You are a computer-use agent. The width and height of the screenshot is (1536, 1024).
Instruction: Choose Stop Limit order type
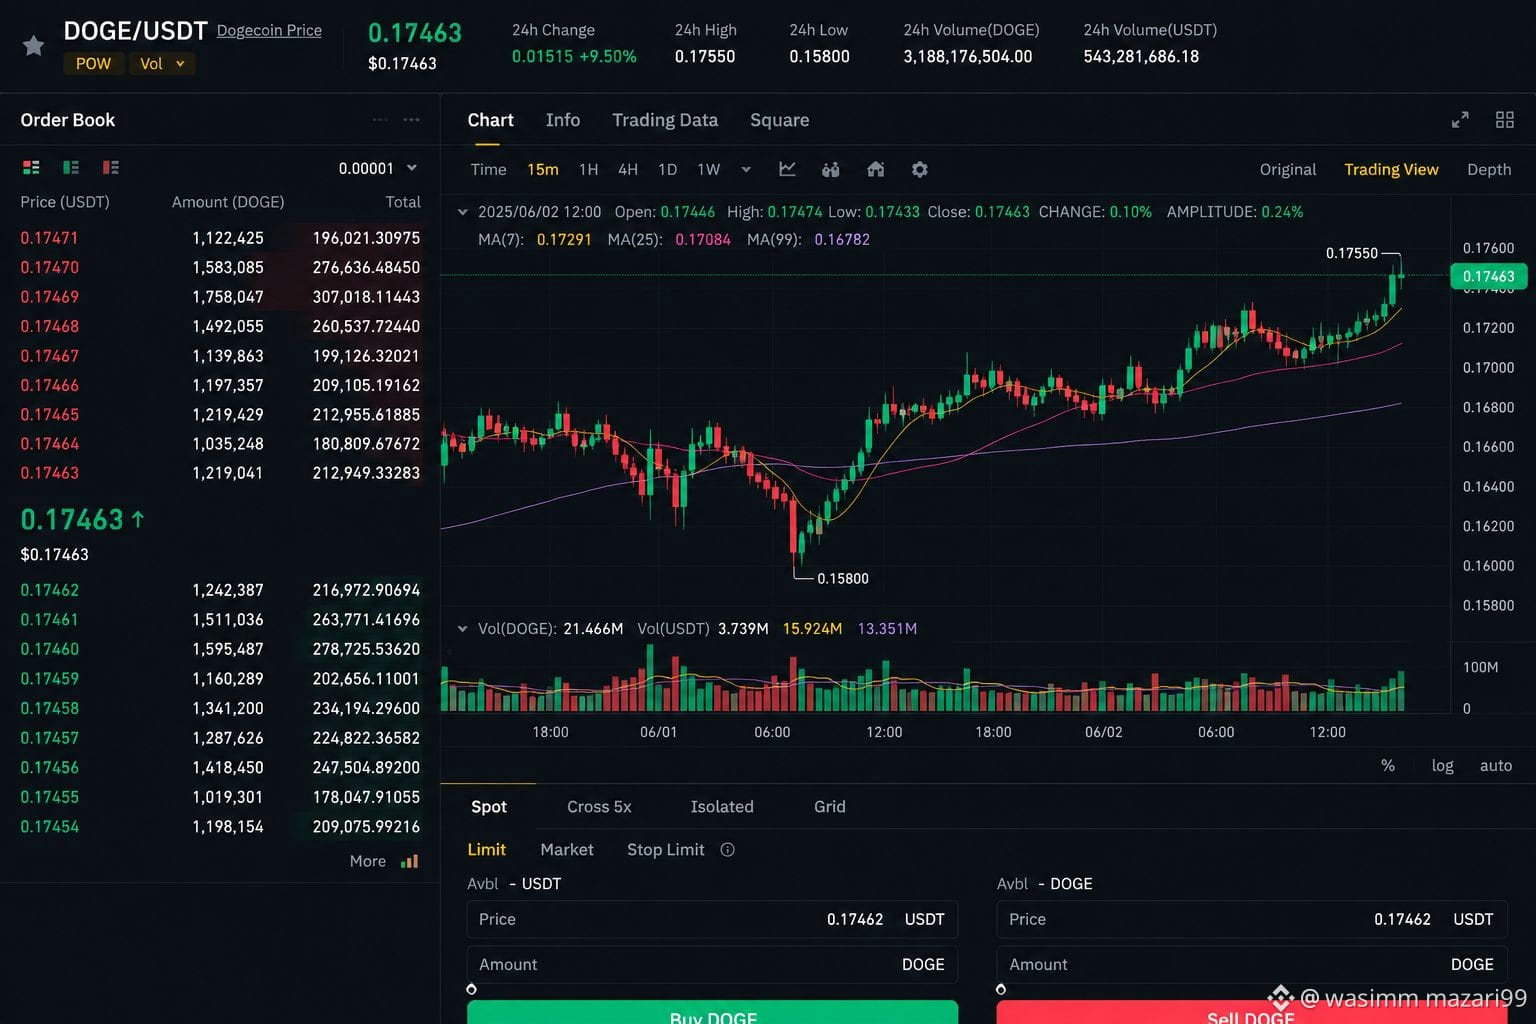pos(666,850)
